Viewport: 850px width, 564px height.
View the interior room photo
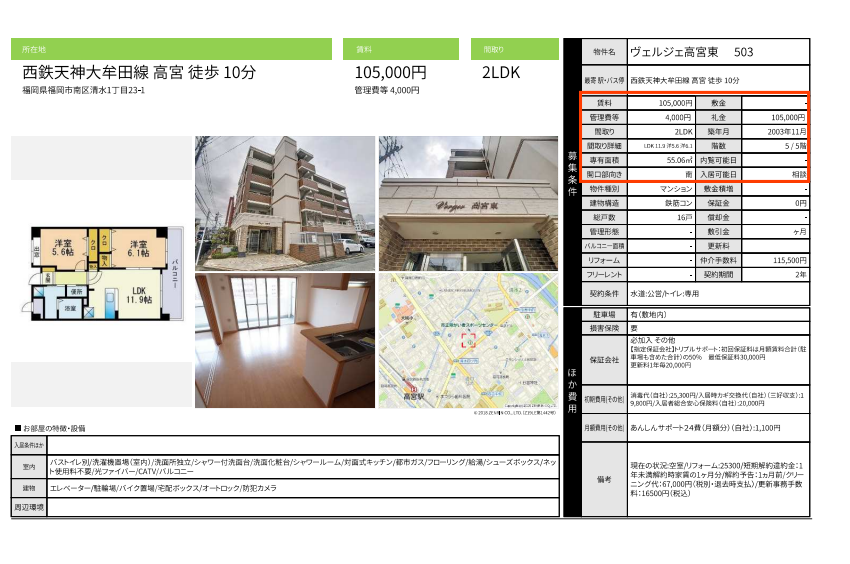285,340
